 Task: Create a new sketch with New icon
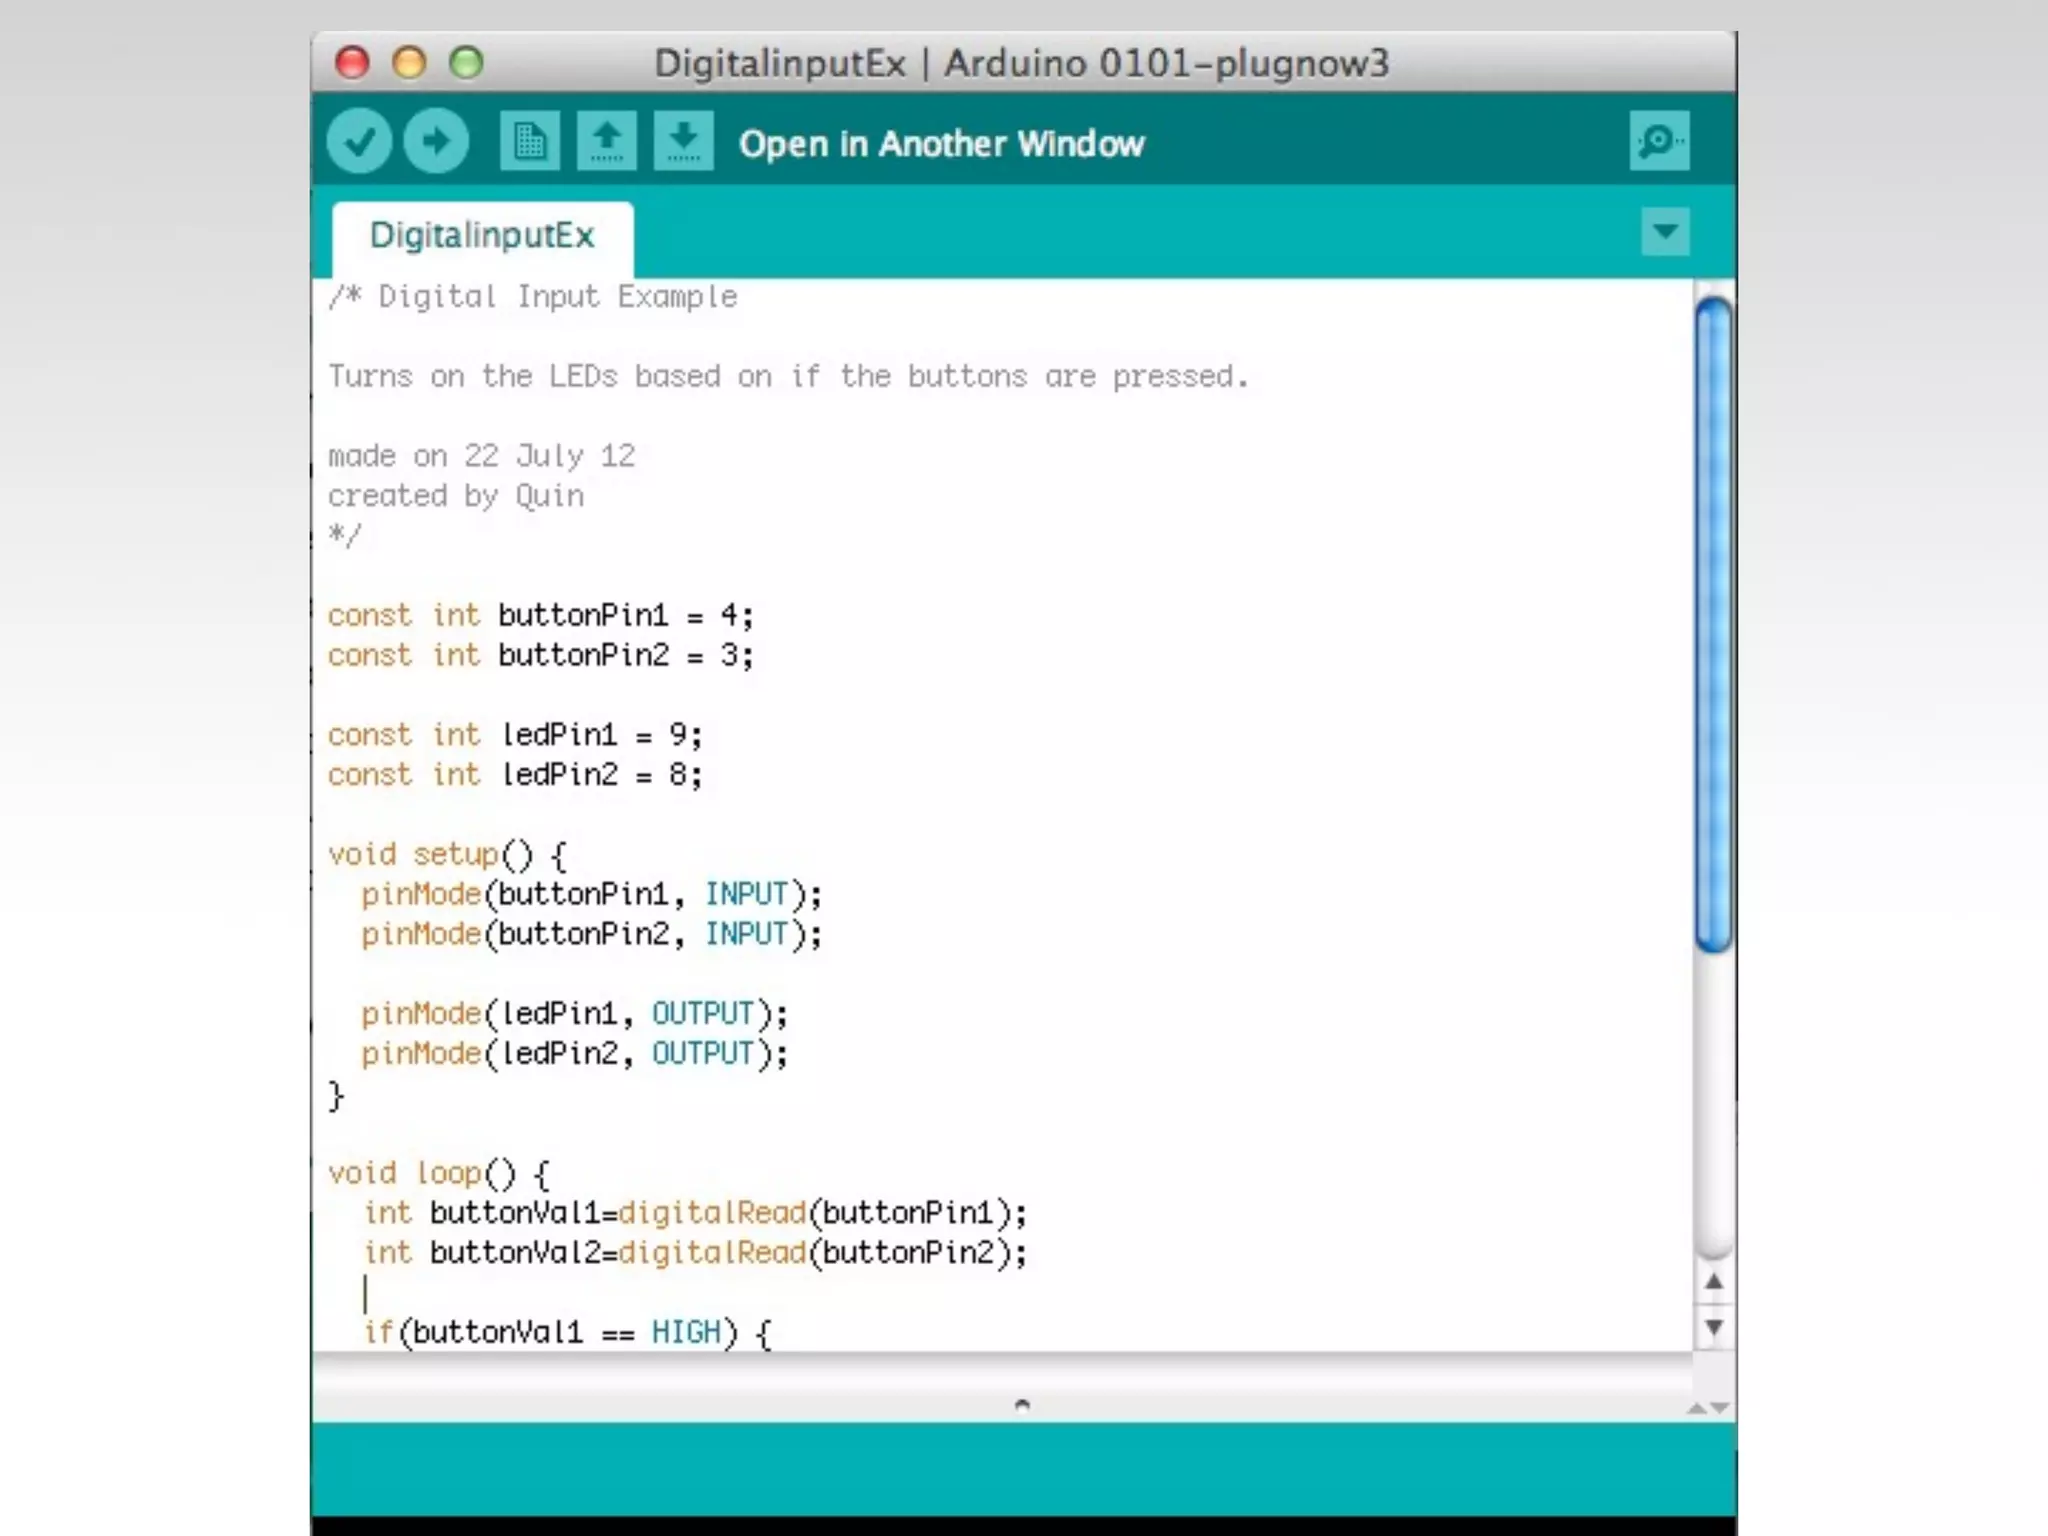pos(529,142)
